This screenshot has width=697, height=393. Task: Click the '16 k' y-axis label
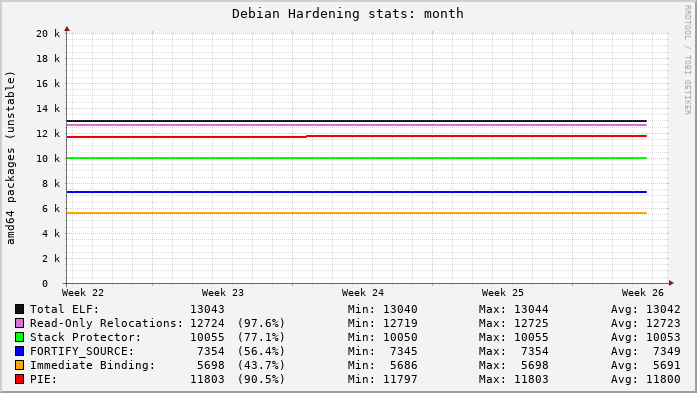click(48, 84)
